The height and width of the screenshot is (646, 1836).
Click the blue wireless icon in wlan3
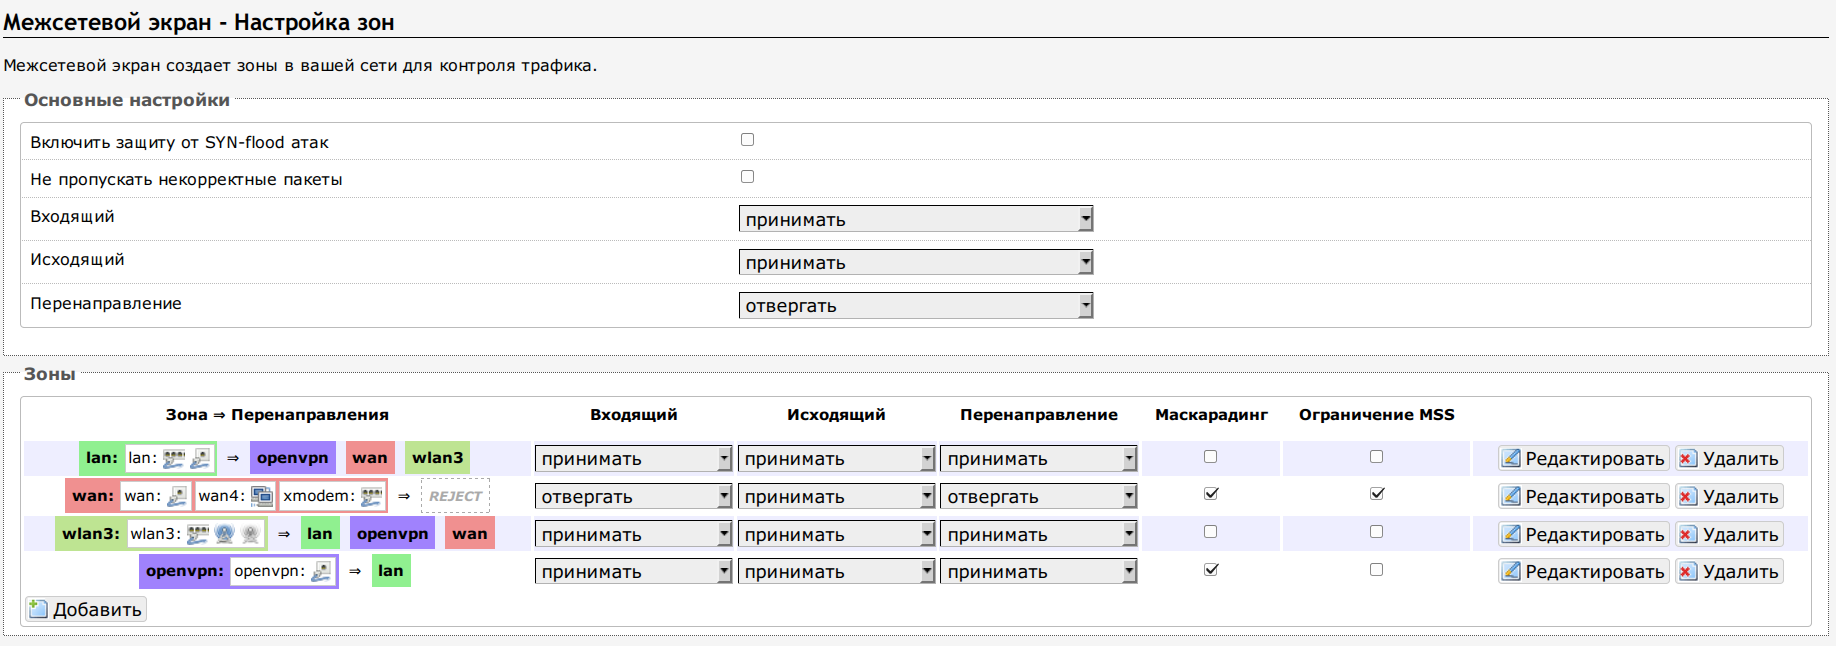coord(224,534)
